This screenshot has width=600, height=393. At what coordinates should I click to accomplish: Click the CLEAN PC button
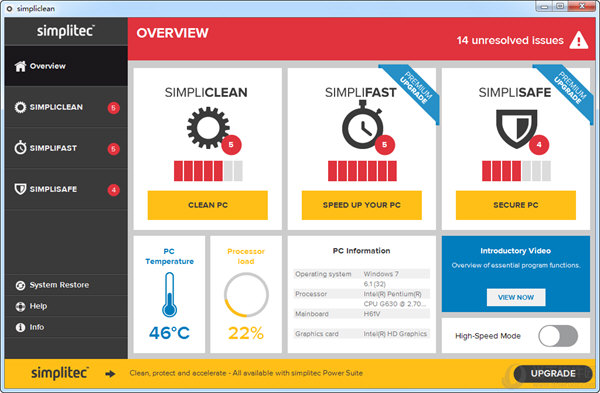208,205
